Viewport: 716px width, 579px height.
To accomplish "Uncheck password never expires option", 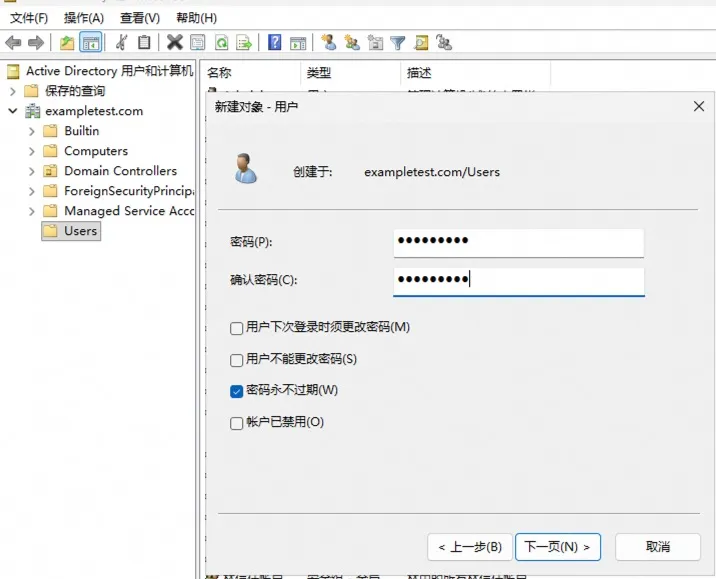I will tap(237, 391).
